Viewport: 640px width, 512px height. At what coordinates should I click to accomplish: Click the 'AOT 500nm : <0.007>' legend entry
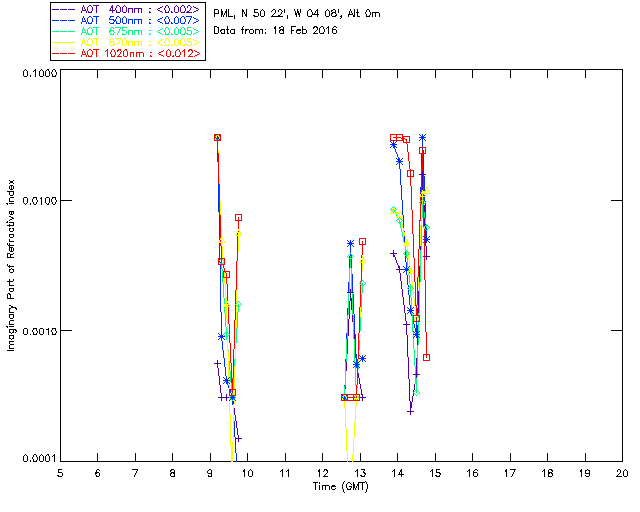[x=127, y=20]
